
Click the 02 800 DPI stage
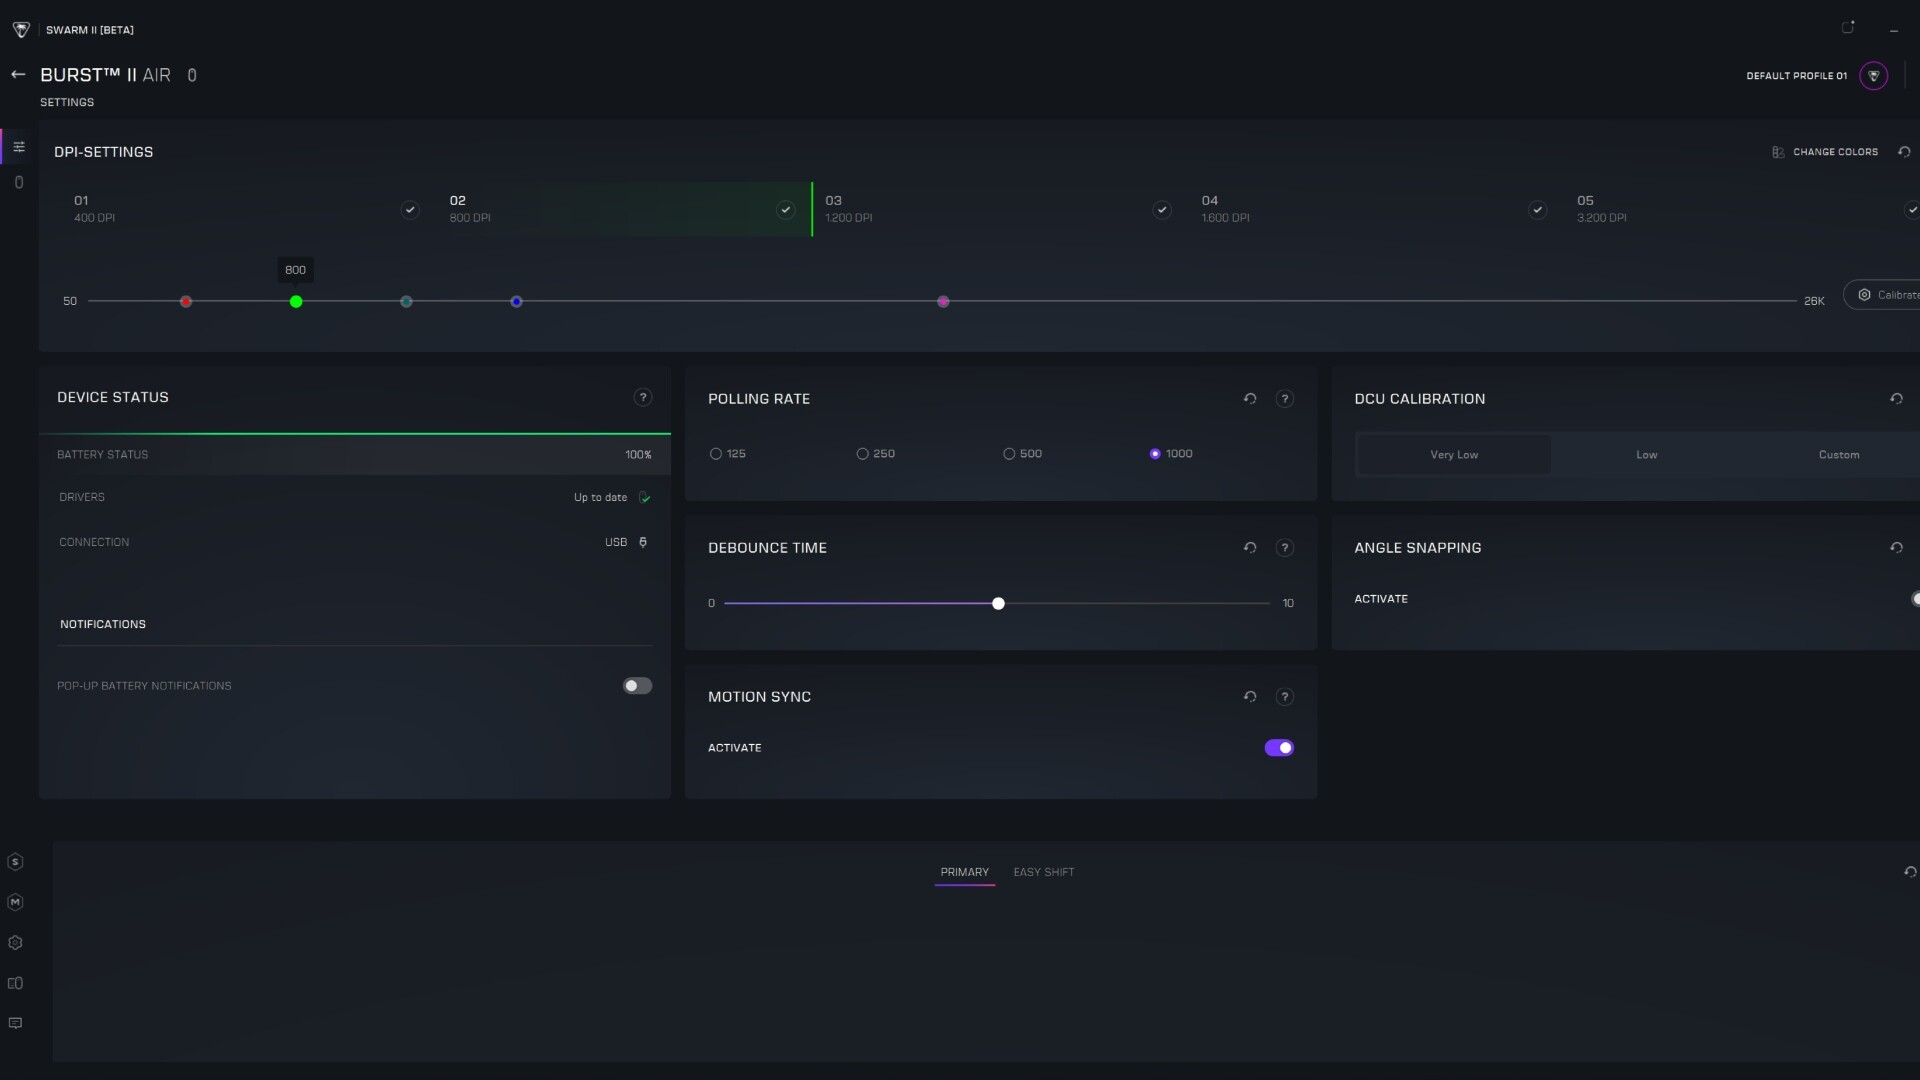[x=625, y=209]
